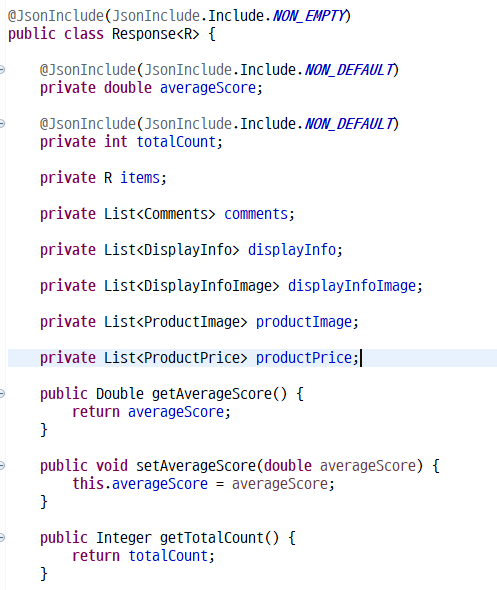Click the this keyword in the setter body

coord(88,484)
